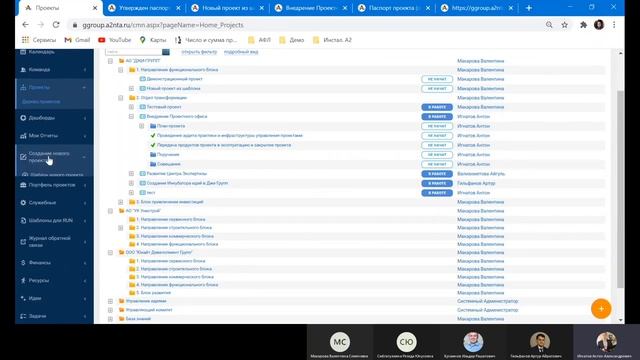
Task: Open a new browser tab
Action: [529, 8]
